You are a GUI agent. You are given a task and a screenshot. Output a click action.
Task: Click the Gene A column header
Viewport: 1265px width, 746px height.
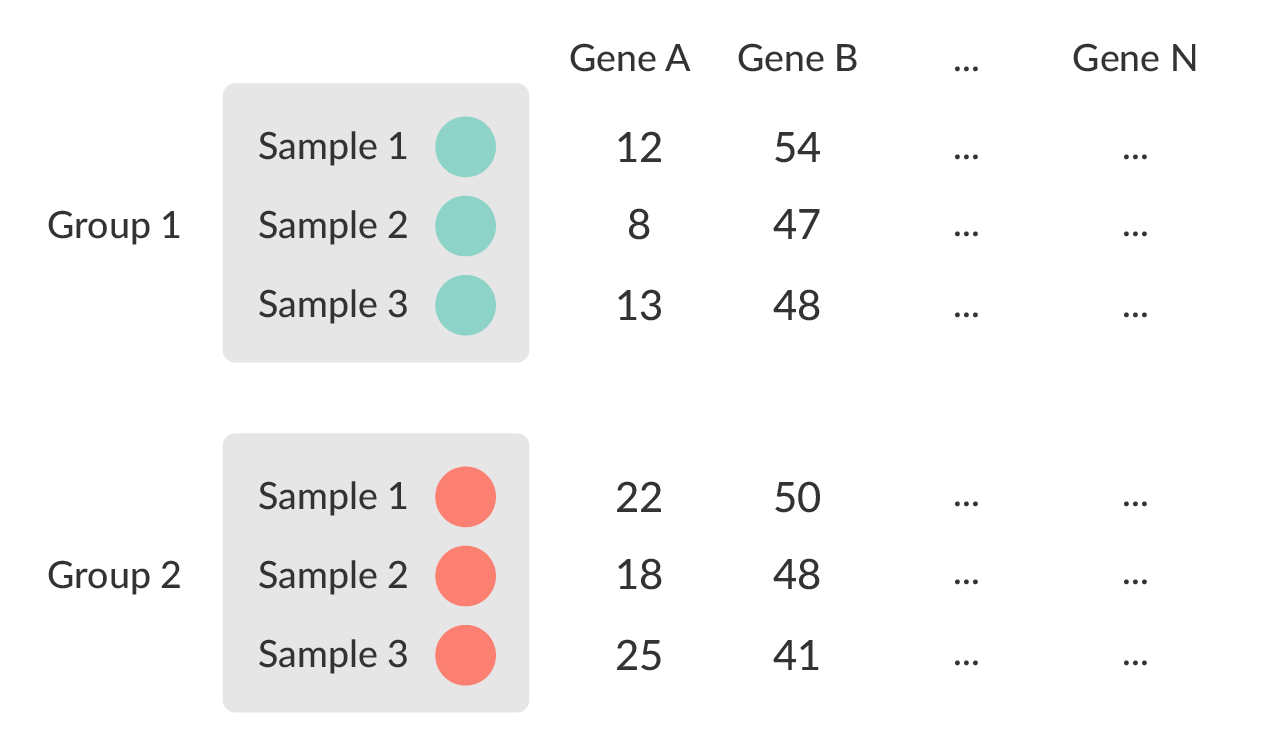point(630,59)
